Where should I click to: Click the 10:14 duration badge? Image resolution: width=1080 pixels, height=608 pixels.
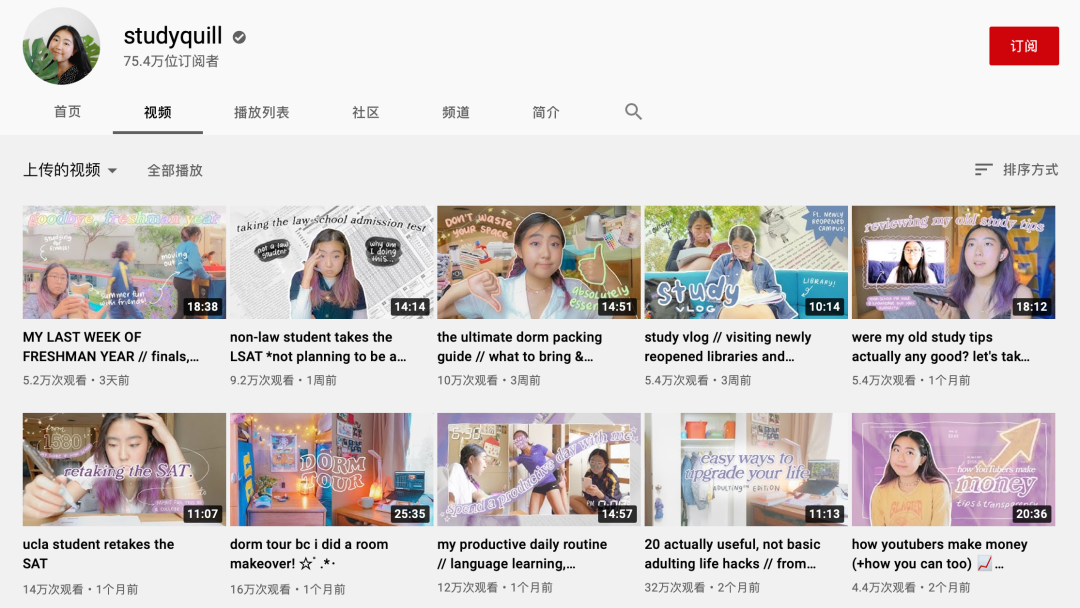(824, 306)
